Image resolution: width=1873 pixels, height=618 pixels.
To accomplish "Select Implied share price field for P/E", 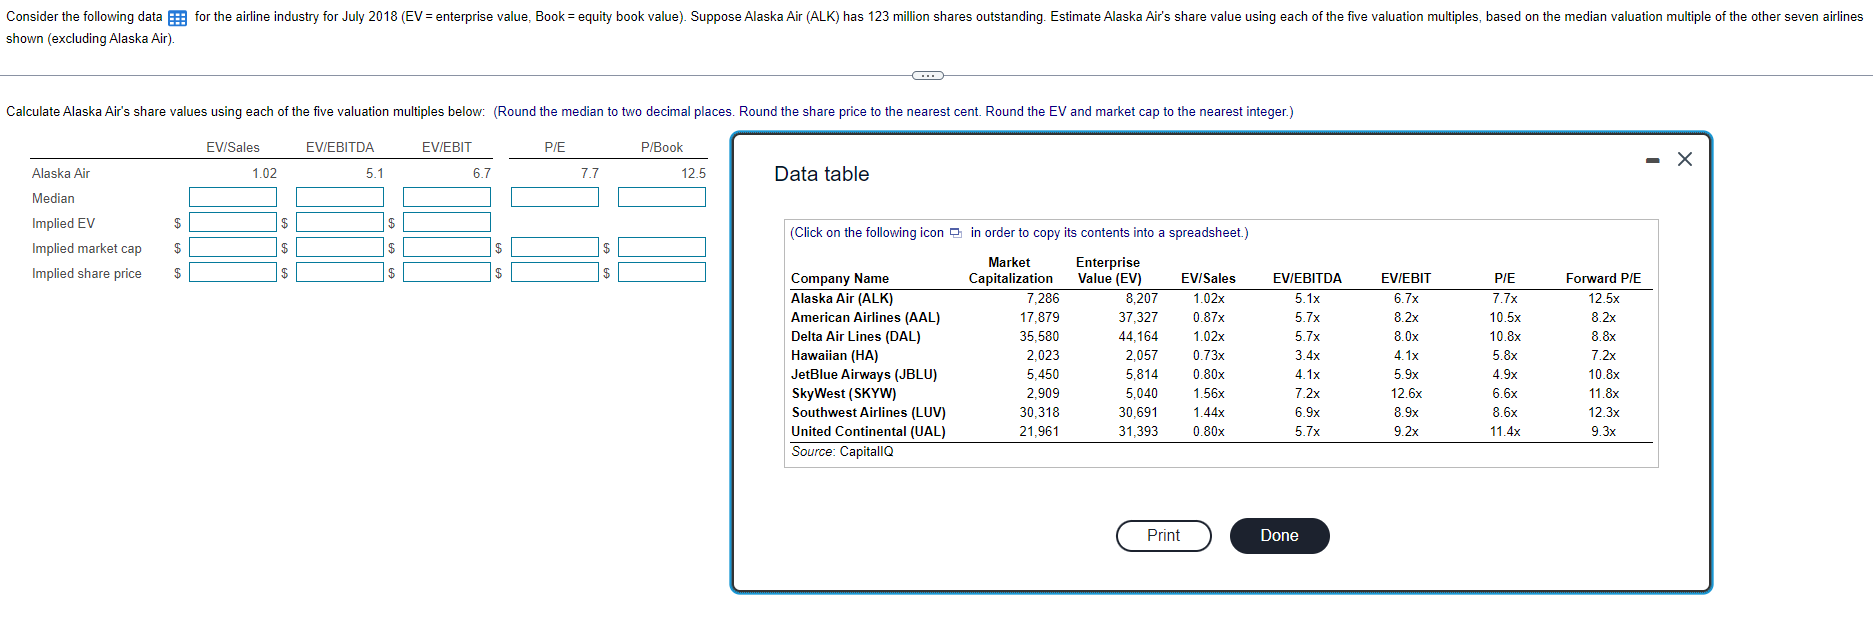I will click(554, 272).
